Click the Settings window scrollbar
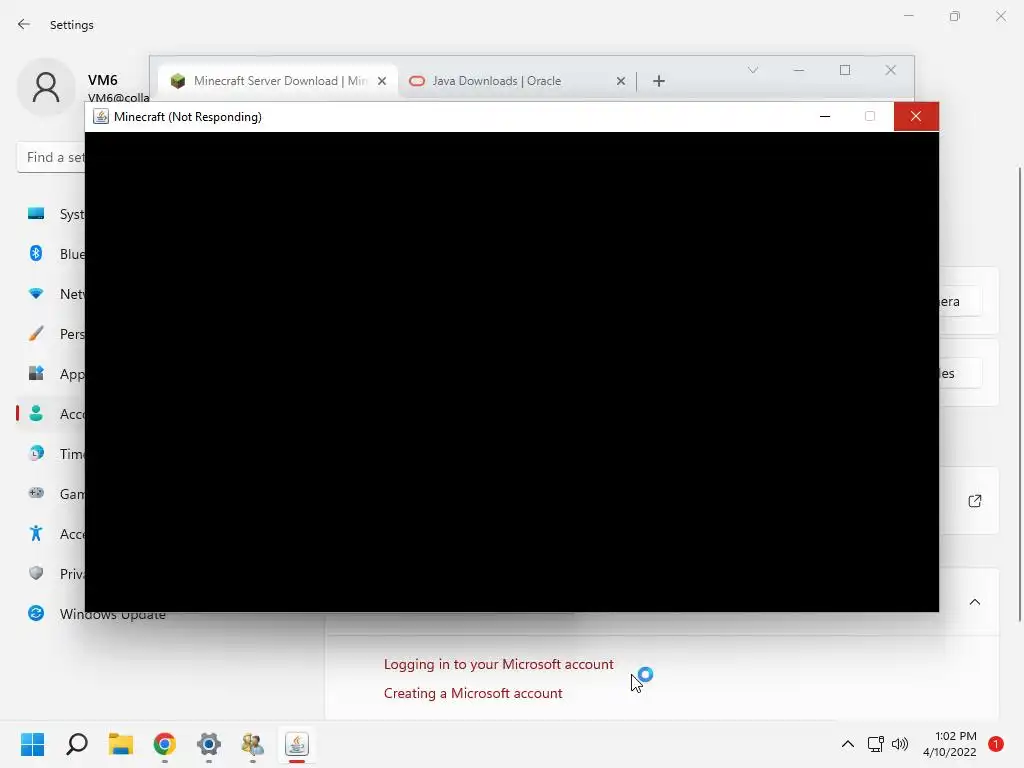This screenshot has width=1024, height=768. (x=1019, y=394)
